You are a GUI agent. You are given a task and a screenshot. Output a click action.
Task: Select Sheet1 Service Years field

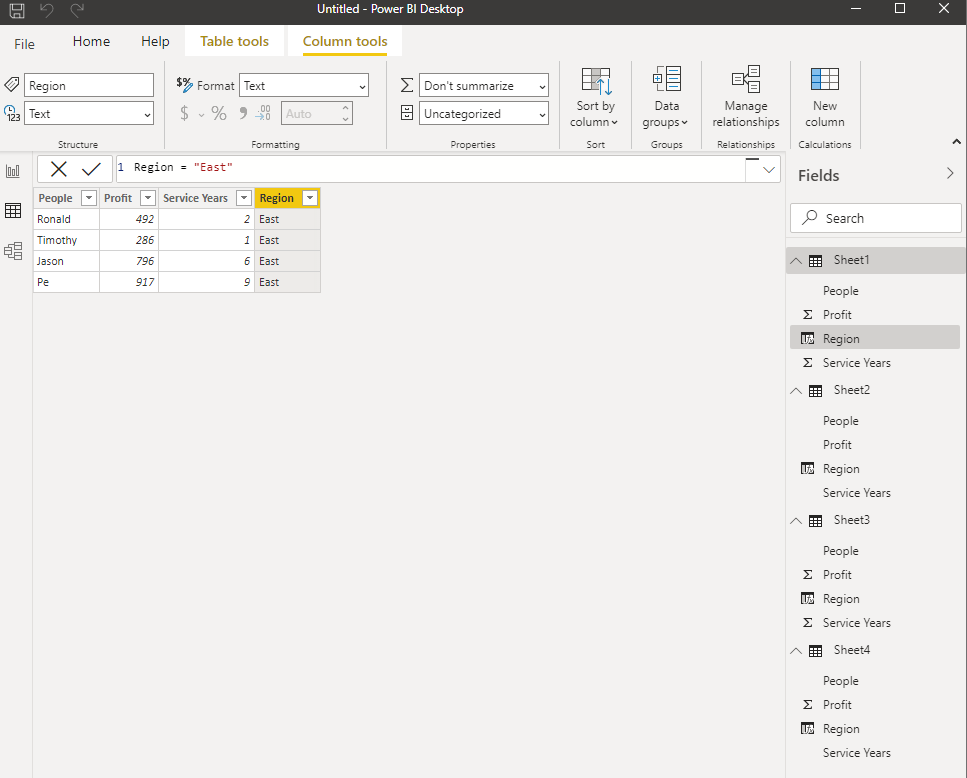pos(874,362)
